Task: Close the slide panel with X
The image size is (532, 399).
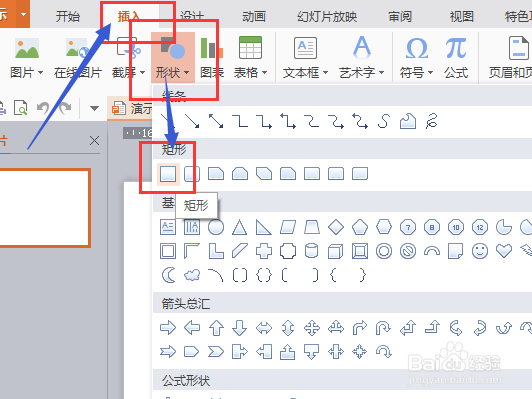Action: tap(94, 140)
